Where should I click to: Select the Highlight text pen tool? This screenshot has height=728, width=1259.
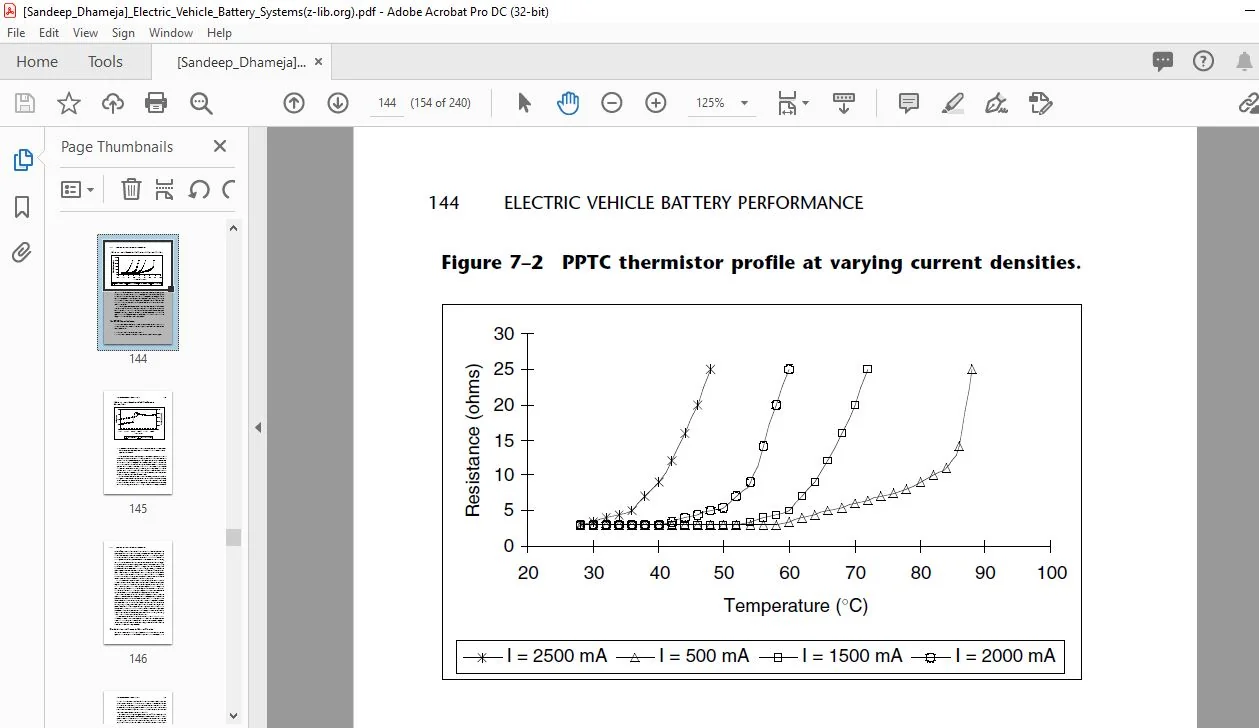point(952,103)
